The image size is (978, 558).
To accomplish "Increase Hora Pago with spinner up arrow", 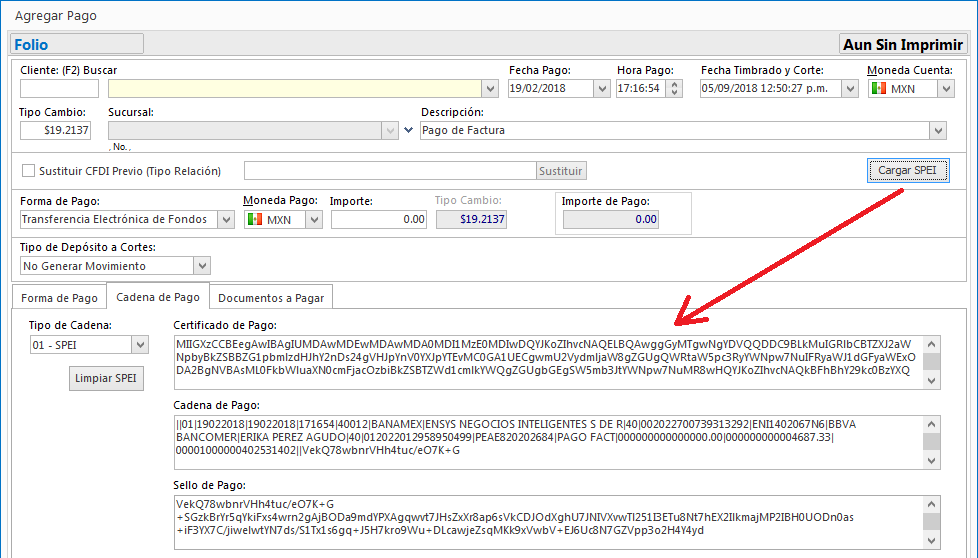I will tap(675, 84).
